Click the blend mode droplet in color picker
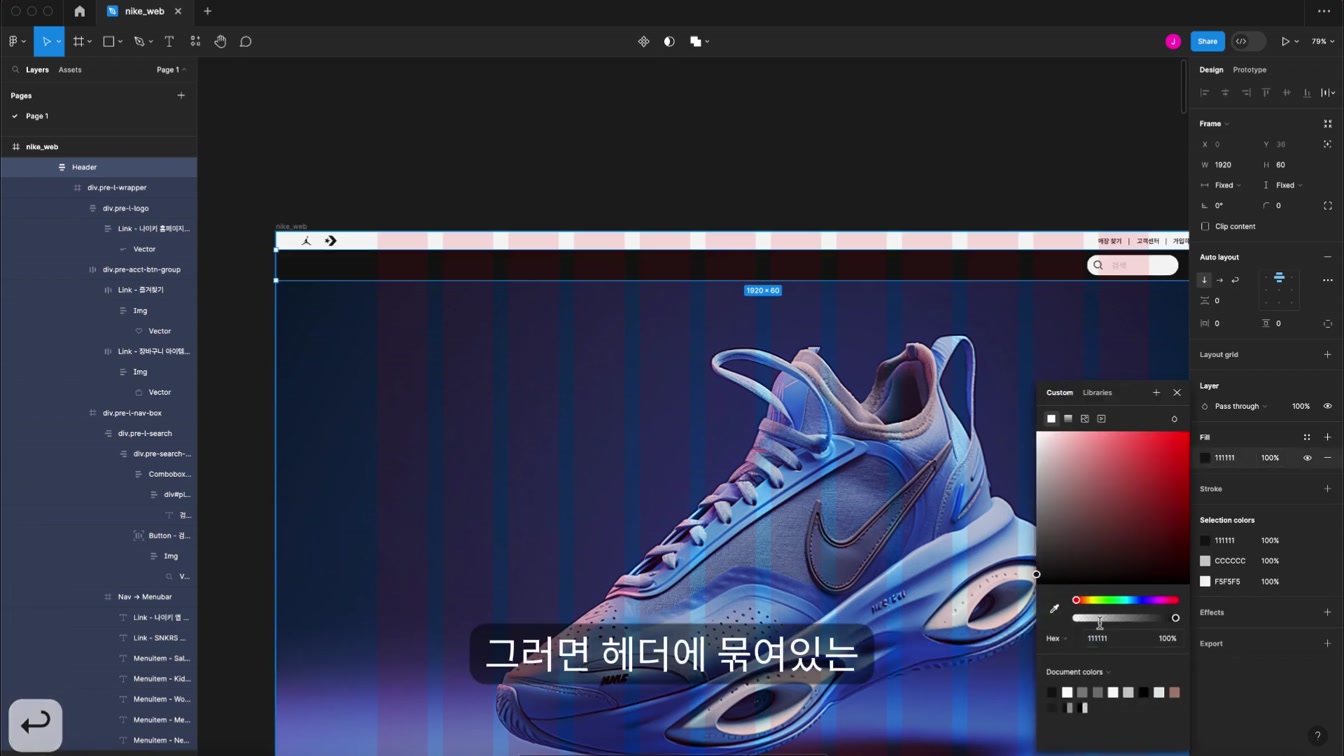Viewport: 1344px width, 756px height. [x=1174, y=419]
